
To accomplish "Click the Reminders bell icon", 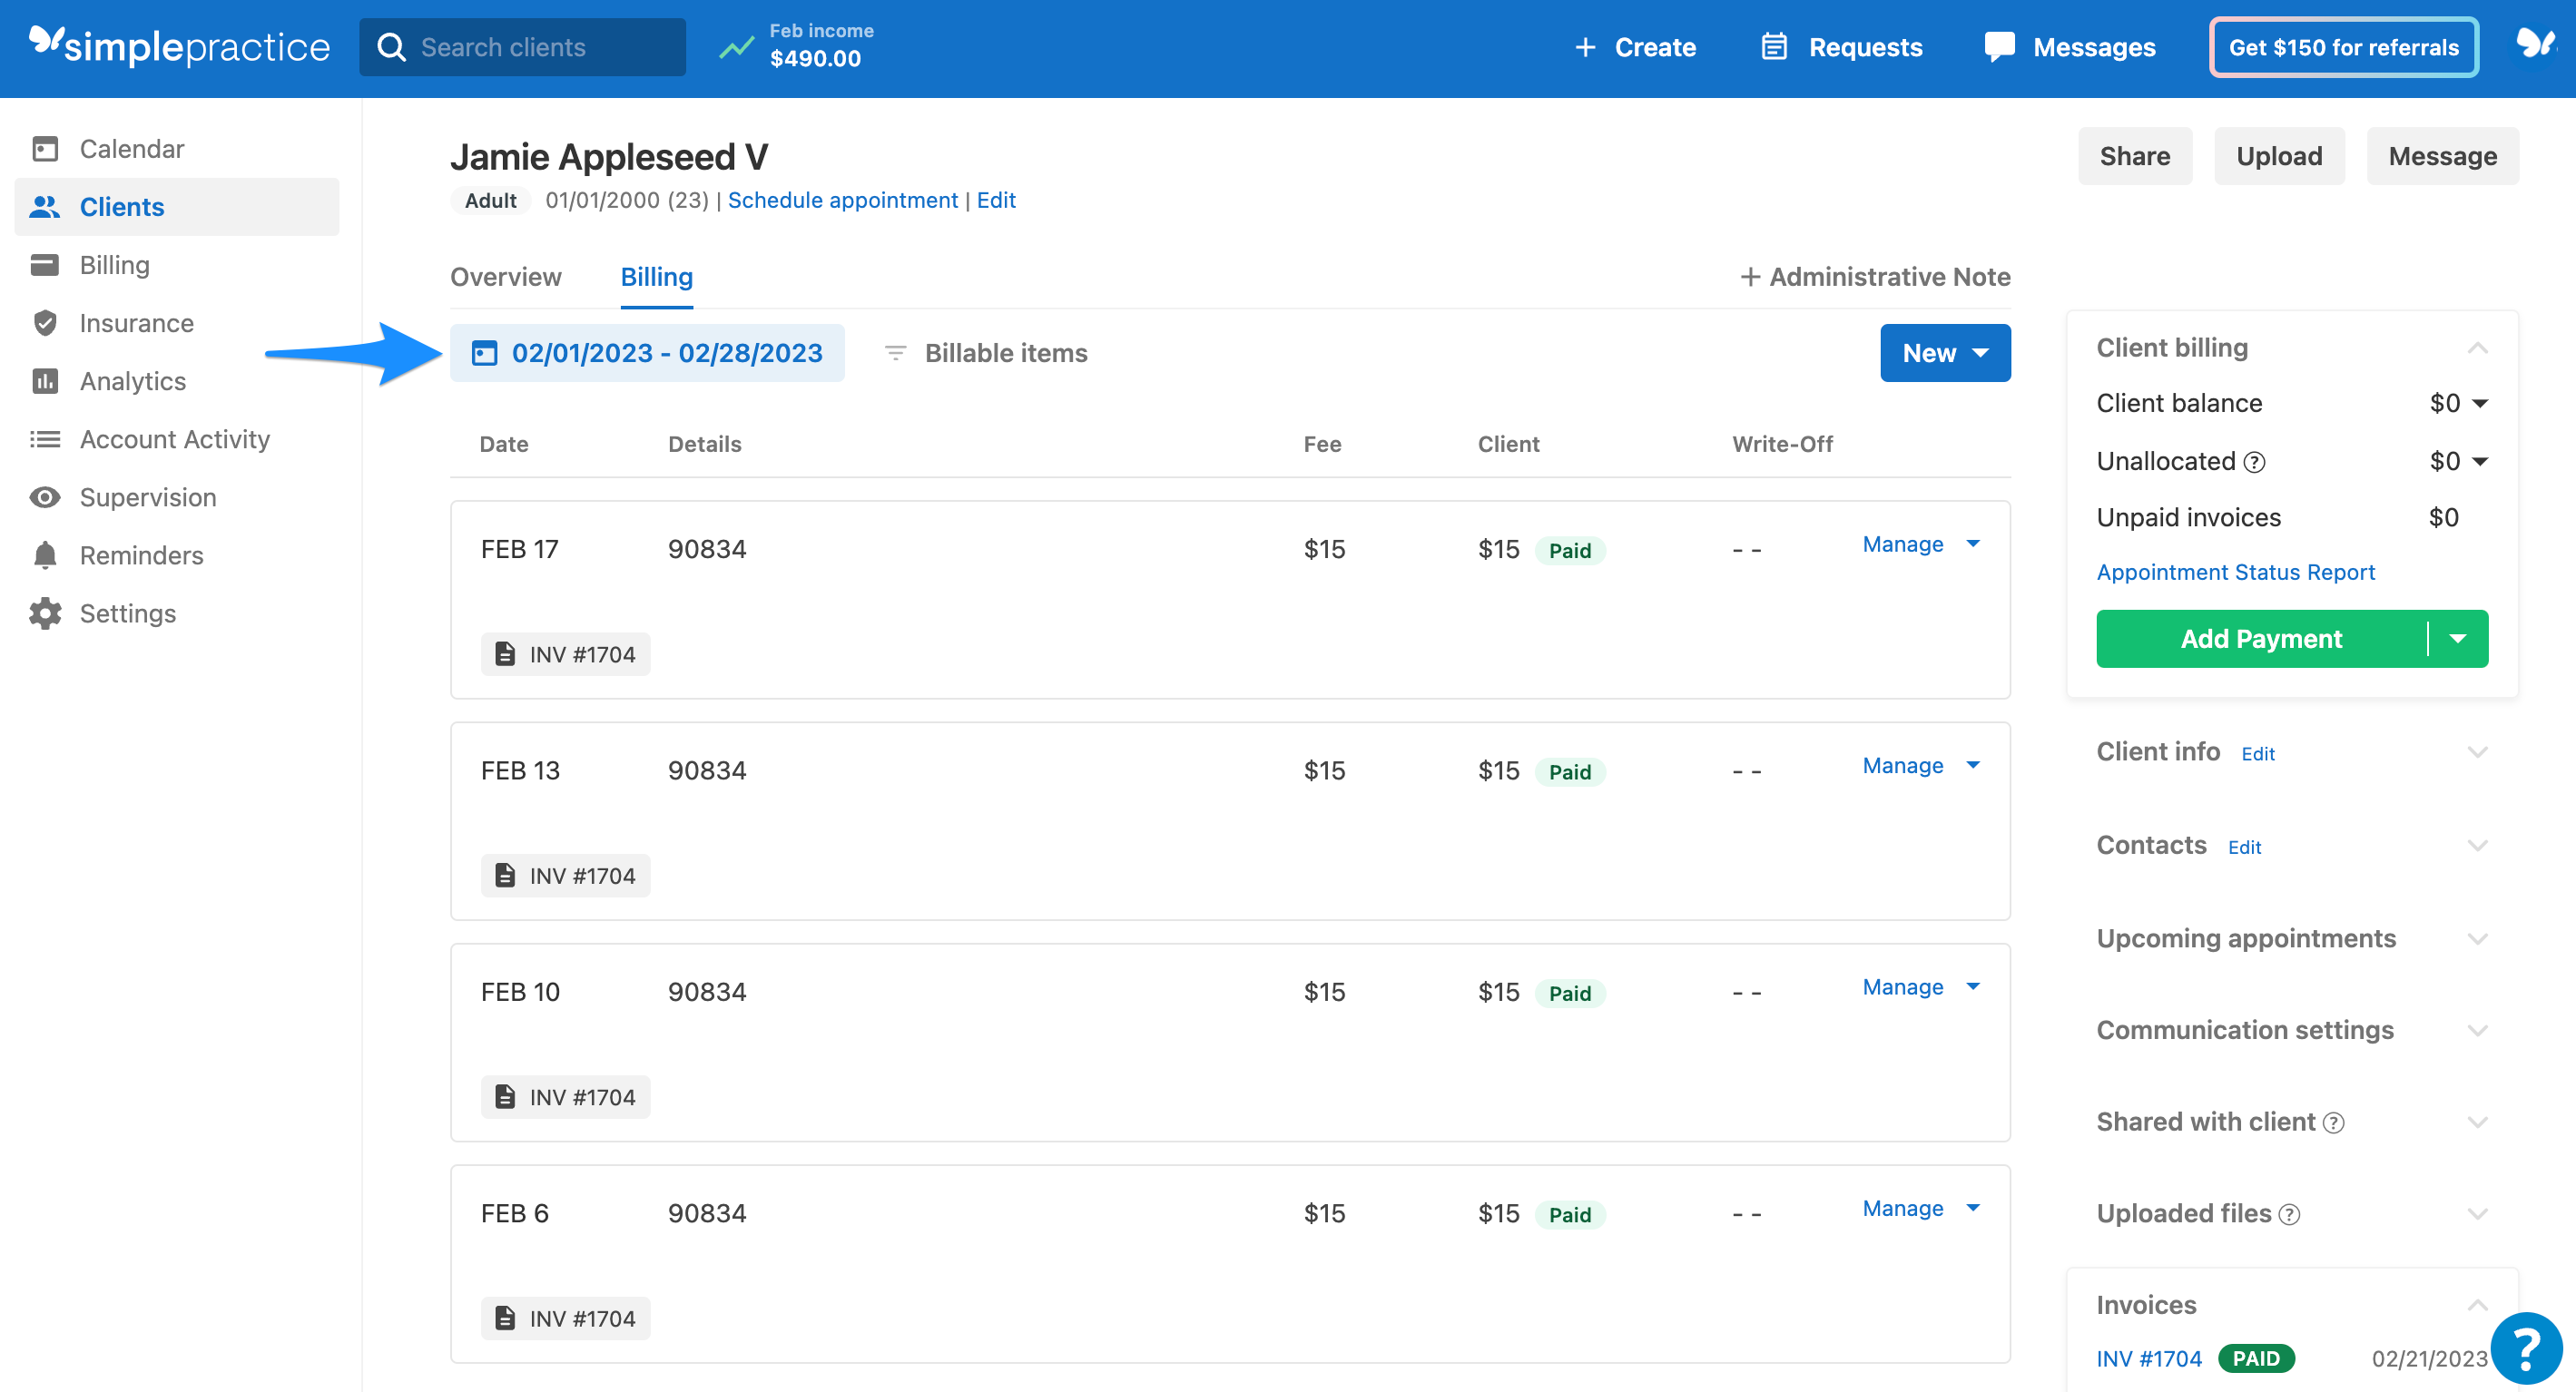I will tap(46, 555).
